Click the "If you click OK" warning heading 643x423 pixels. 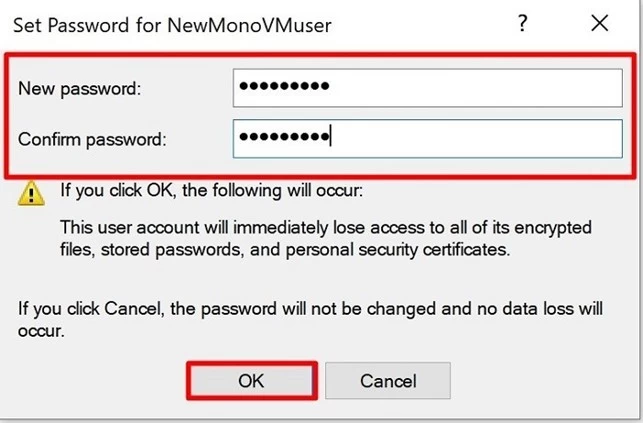pyautogui.click(x=212, y=191)
